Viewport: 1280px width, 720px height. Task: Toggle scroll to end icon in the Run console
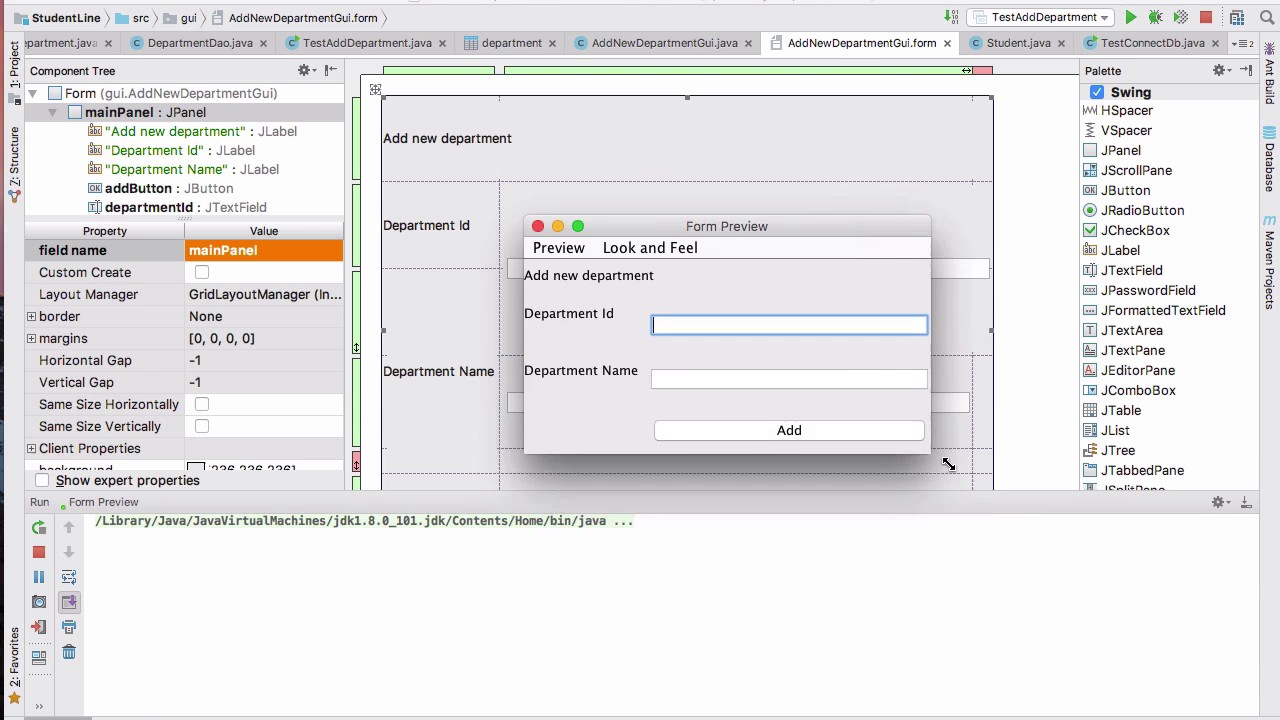click(x=69, y=602)
